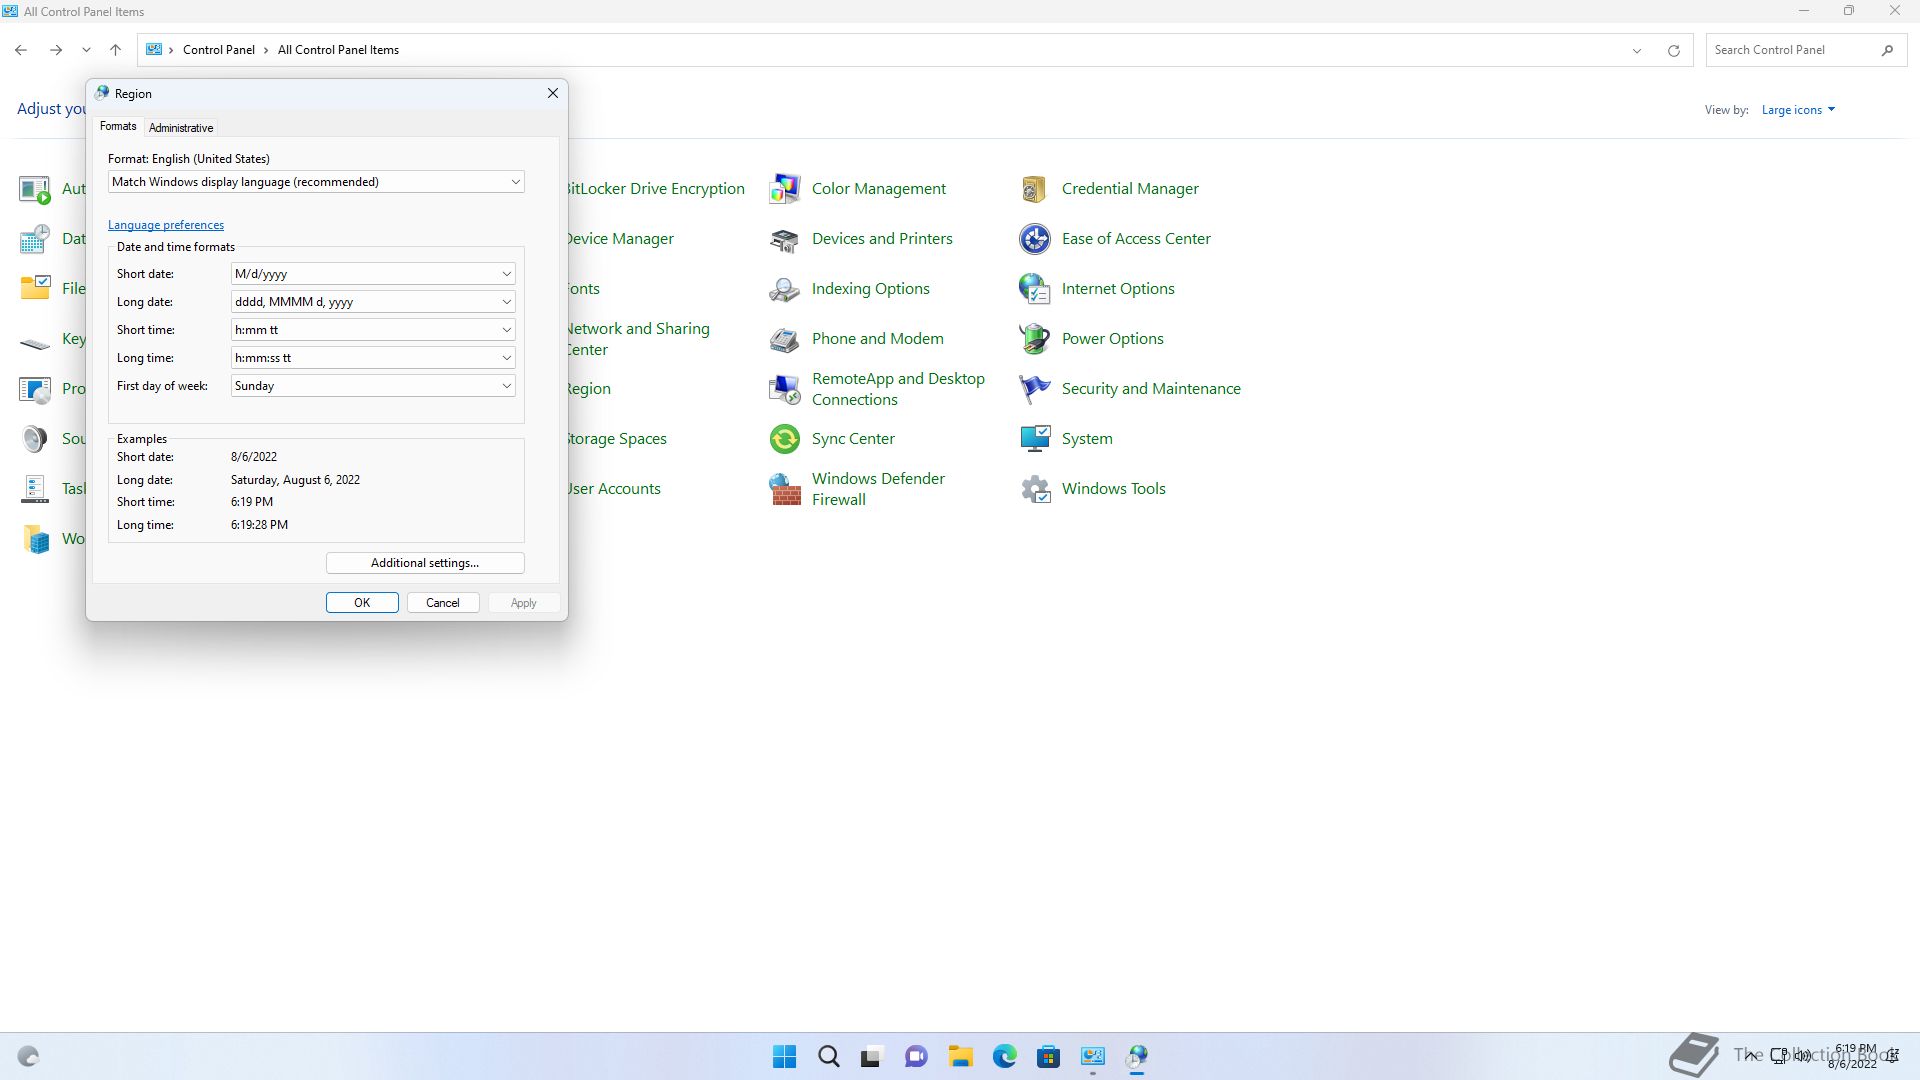Open Credential Manager icon
Image resolution: width=1920 pixels, height=1080 pixels.
pos(1035,189)
